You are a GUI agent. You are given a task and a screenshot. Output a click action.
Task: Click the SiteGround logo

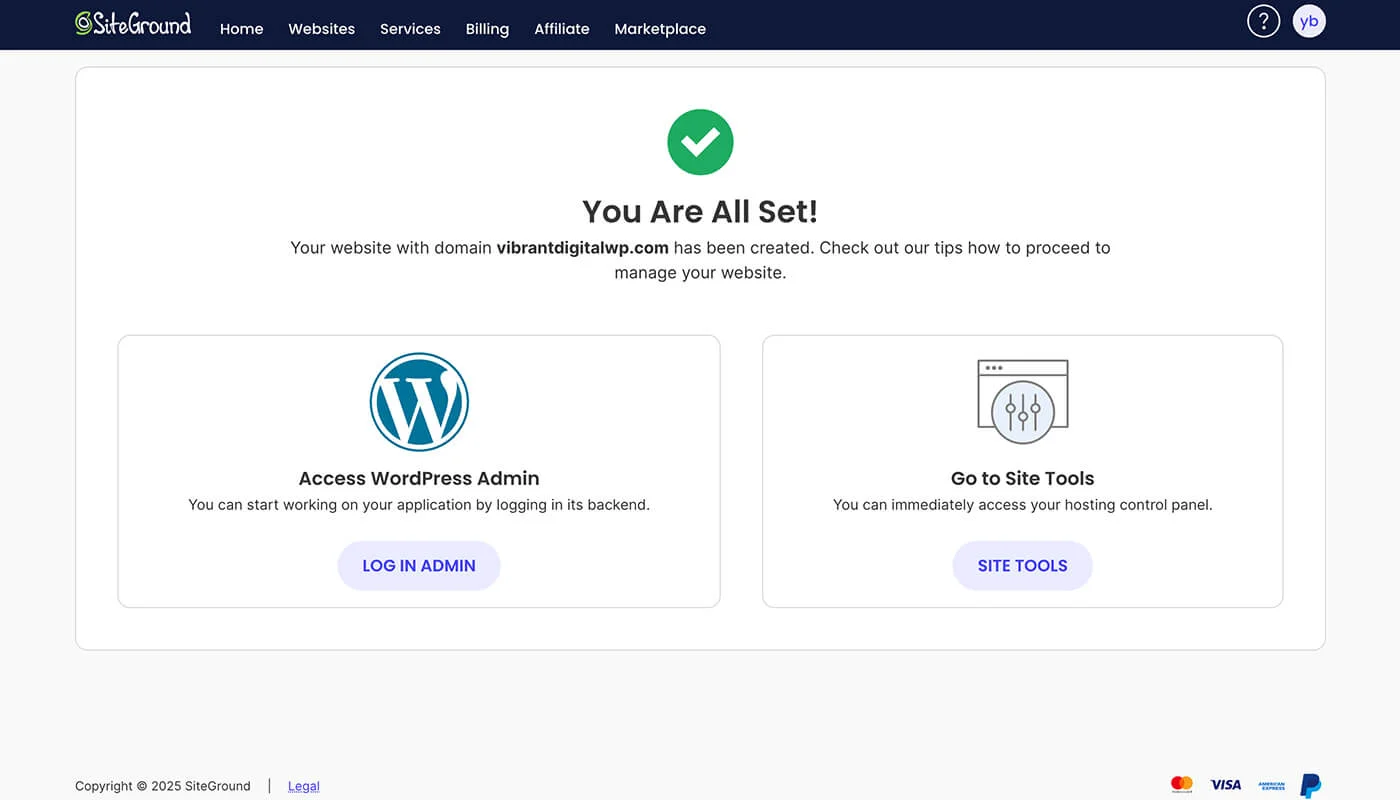click(133, 24)
